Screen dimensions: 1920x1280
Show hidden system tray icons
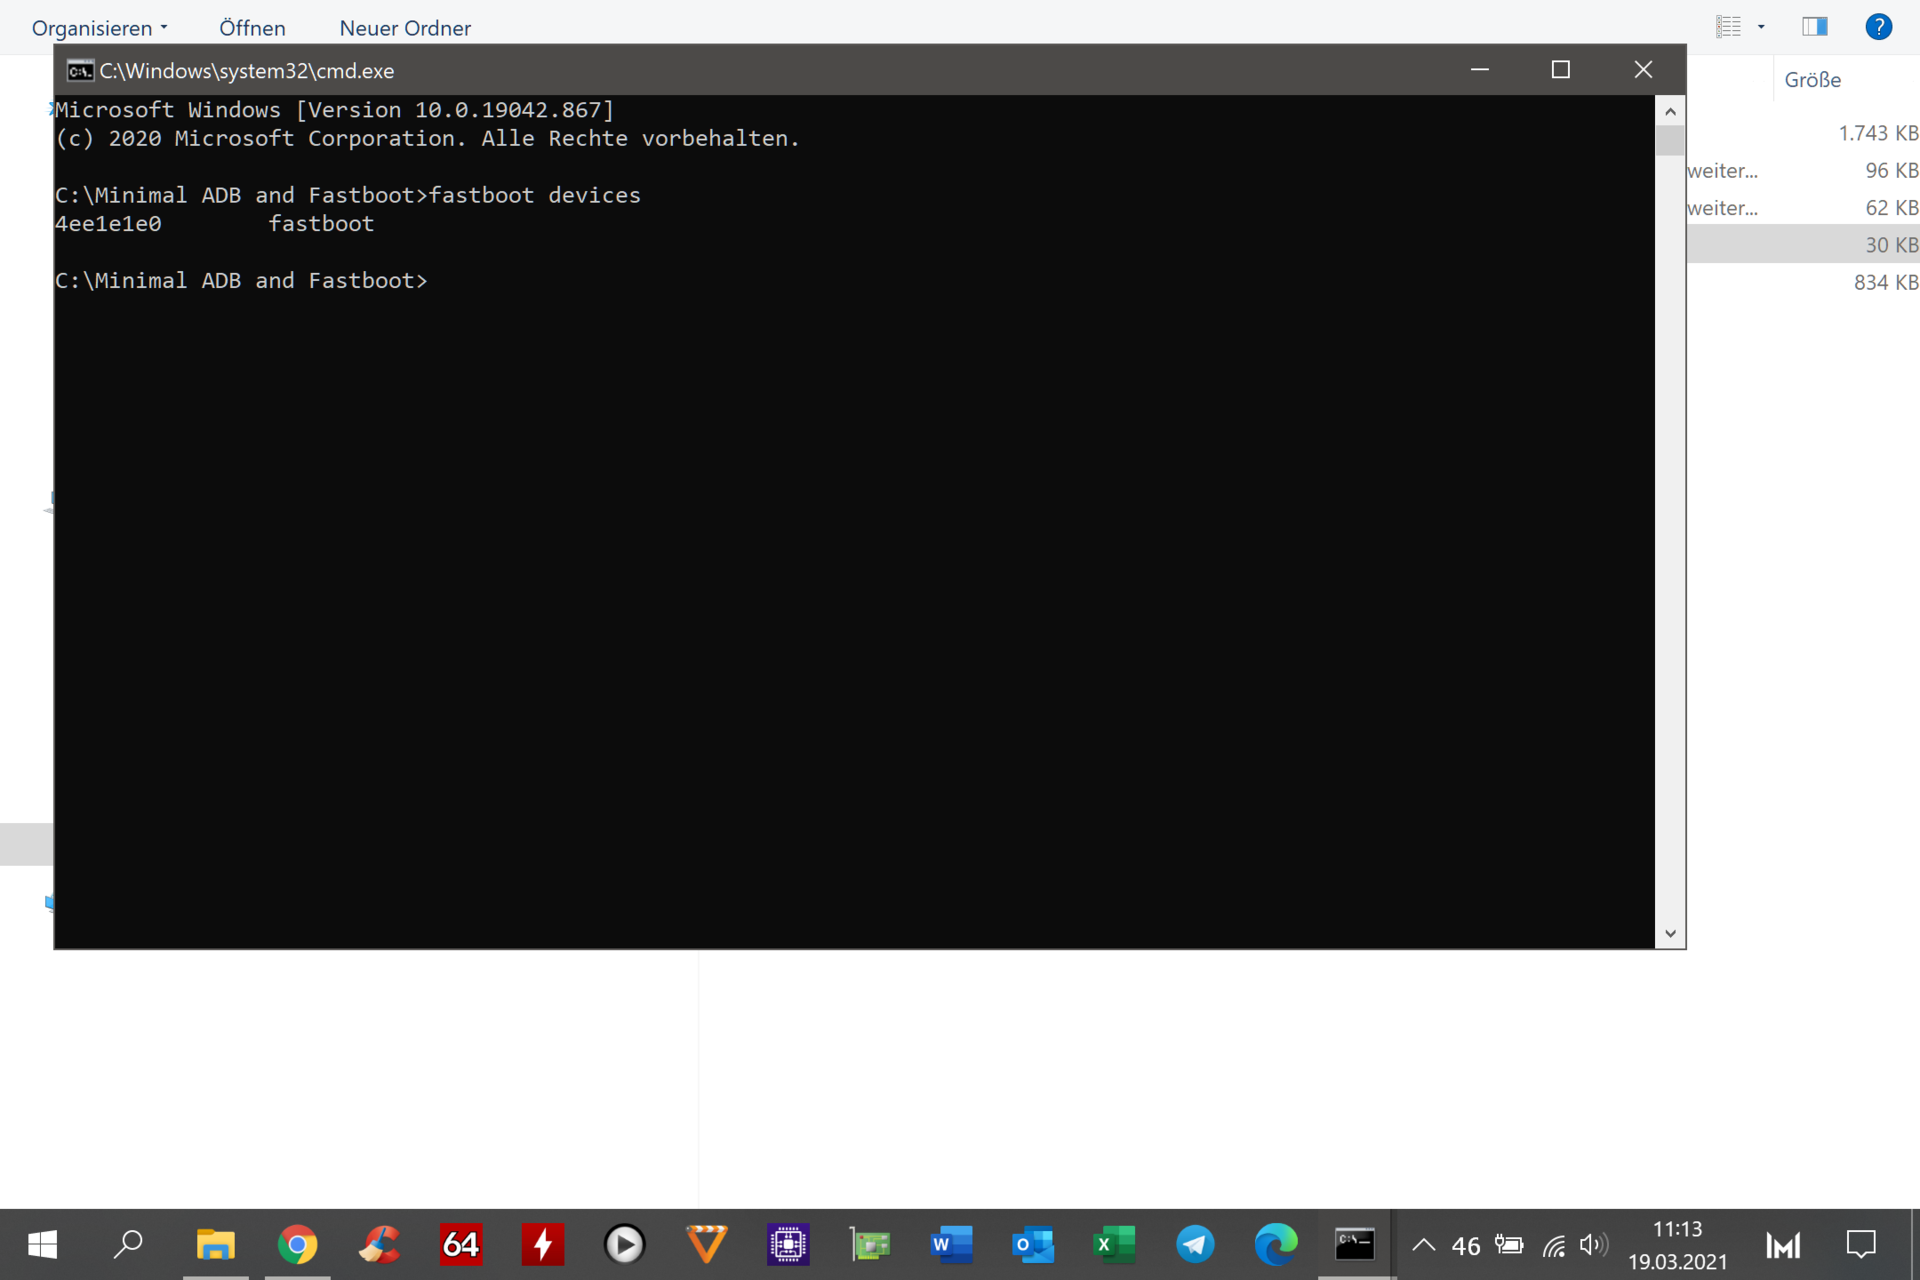pyautogui.click(x=1424, y=1246)
